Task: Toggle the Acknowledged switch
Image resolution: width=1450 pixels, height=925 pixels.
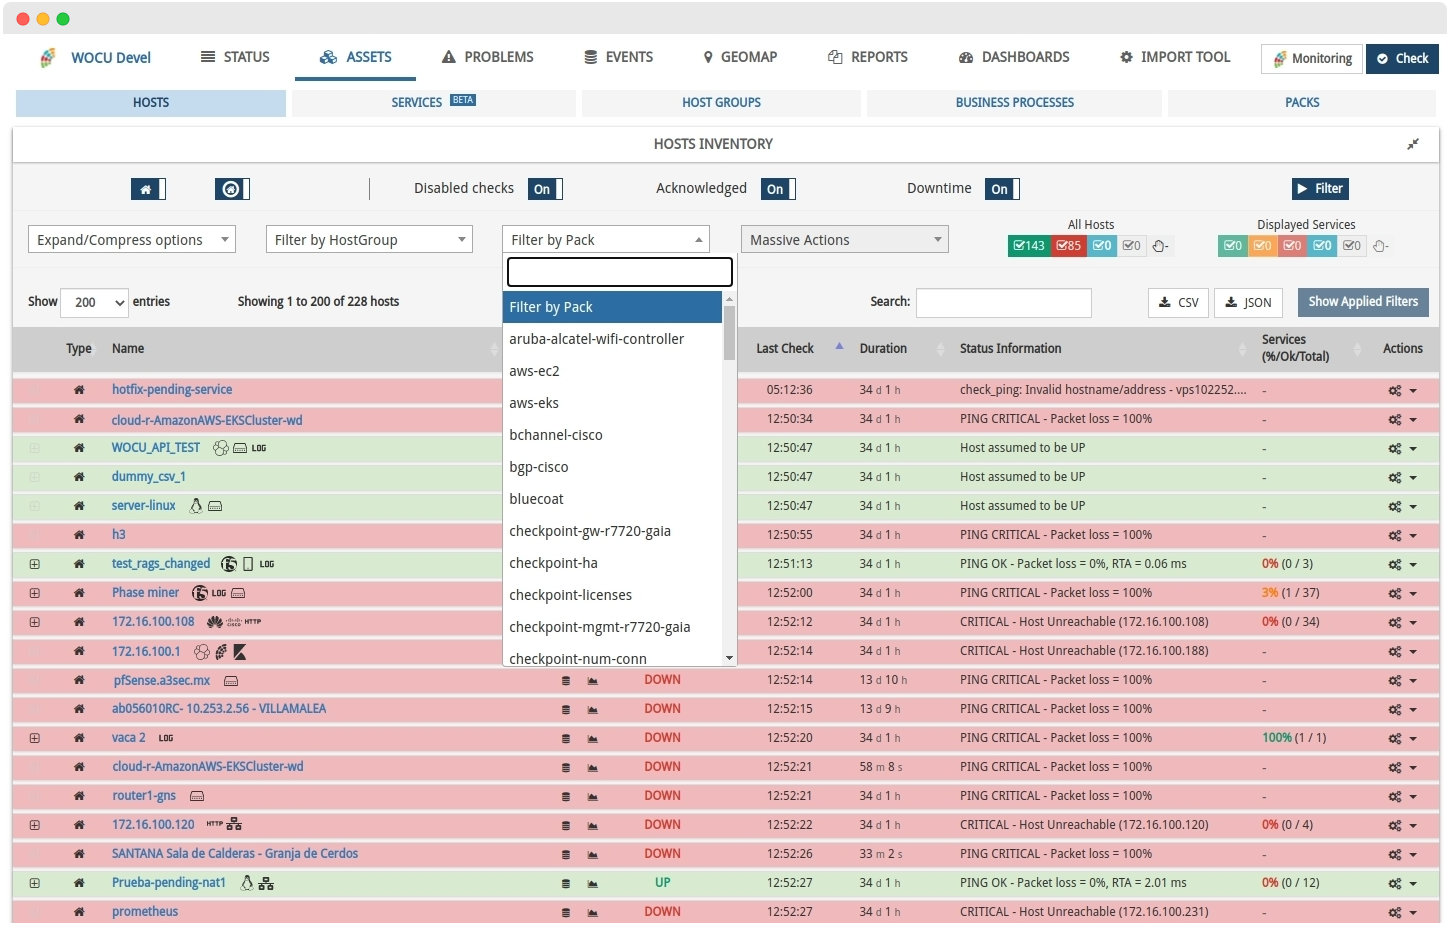Action: [778, 189]
